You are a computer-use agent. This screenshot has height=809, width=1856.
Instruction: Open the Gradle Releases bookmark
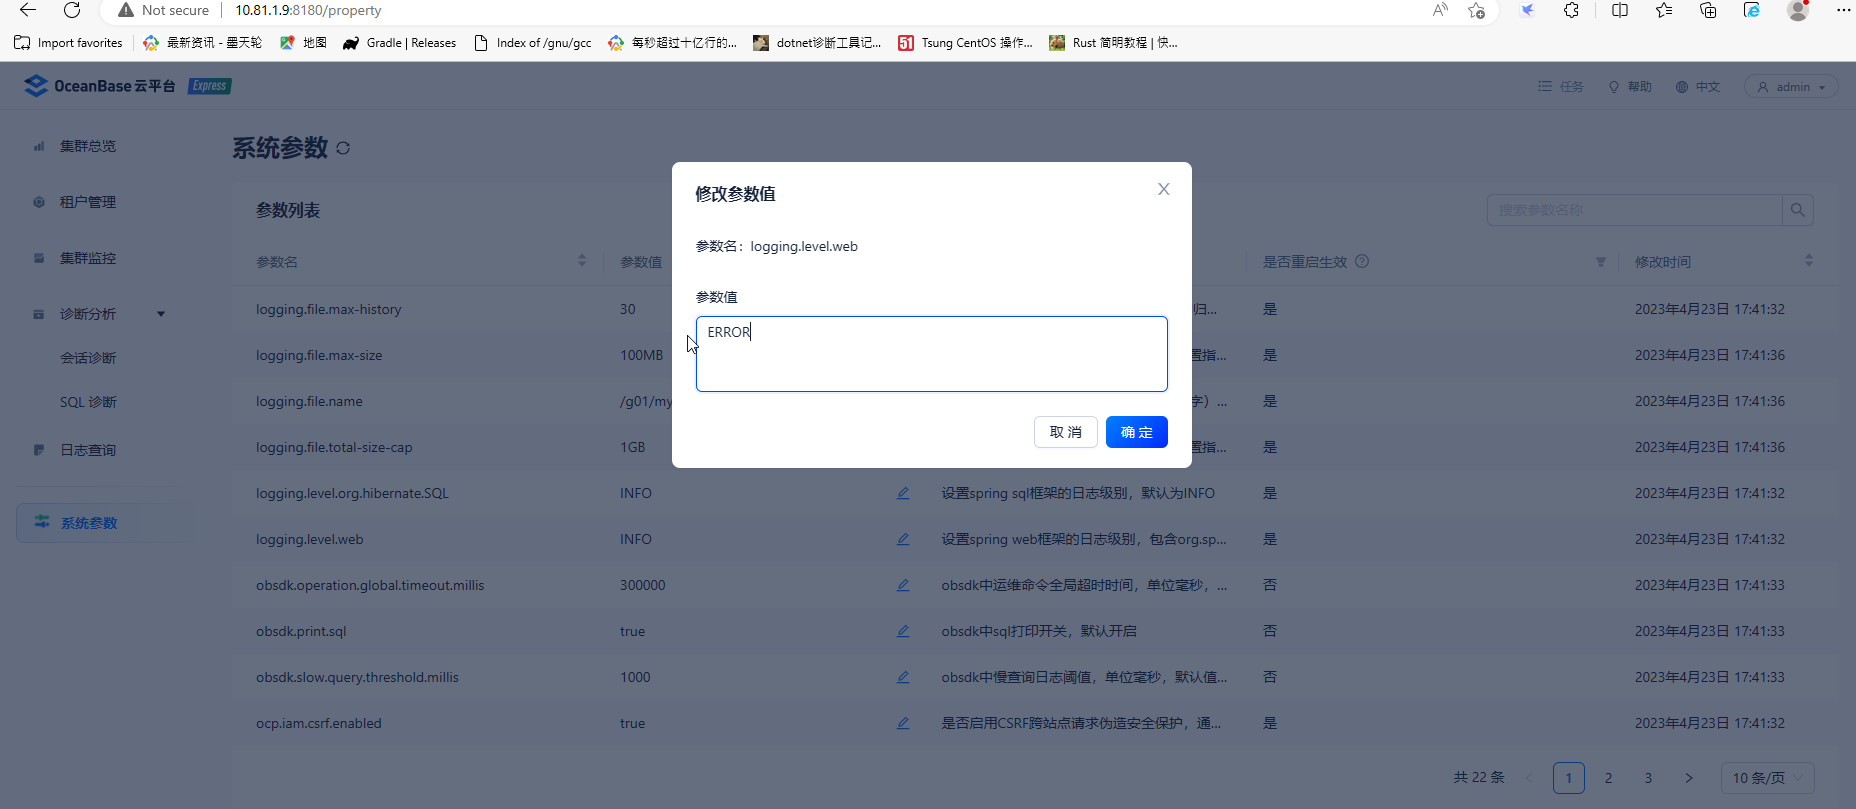point(399,43)
